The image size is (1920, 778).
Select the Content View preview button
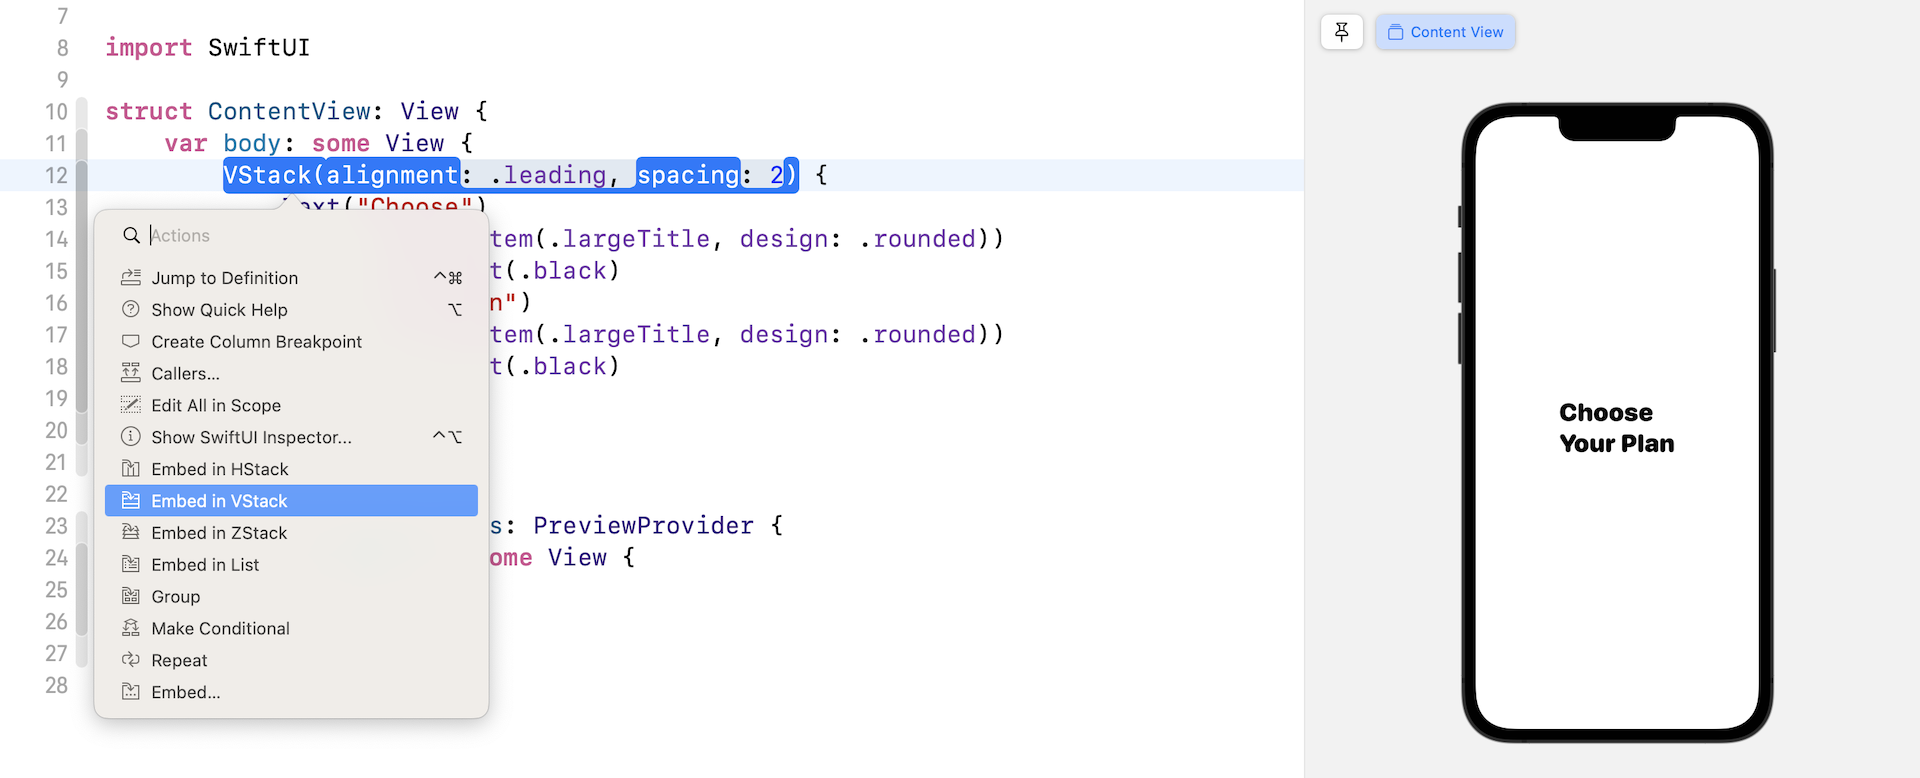click(x=1445, y=32)
